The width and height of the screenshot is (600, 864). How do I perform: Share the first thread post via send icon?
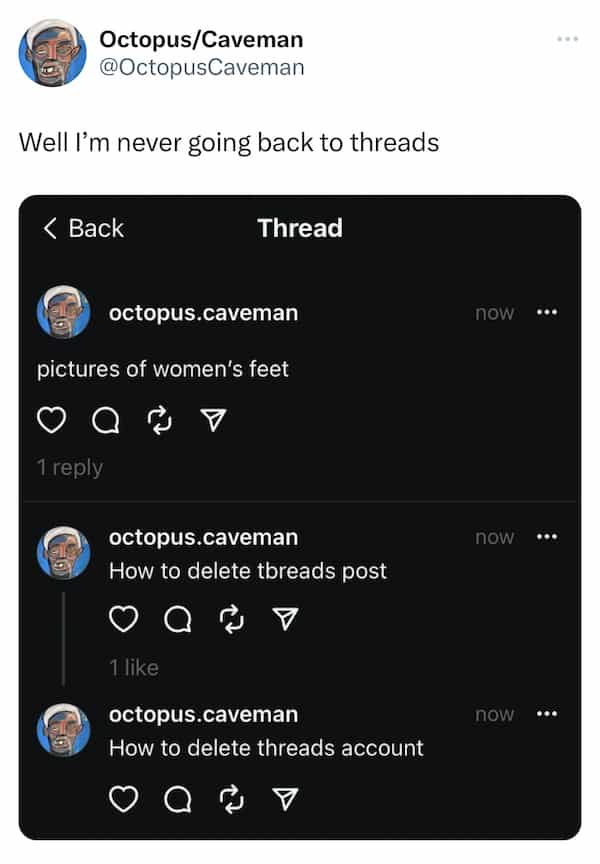(x=213, y=424)
